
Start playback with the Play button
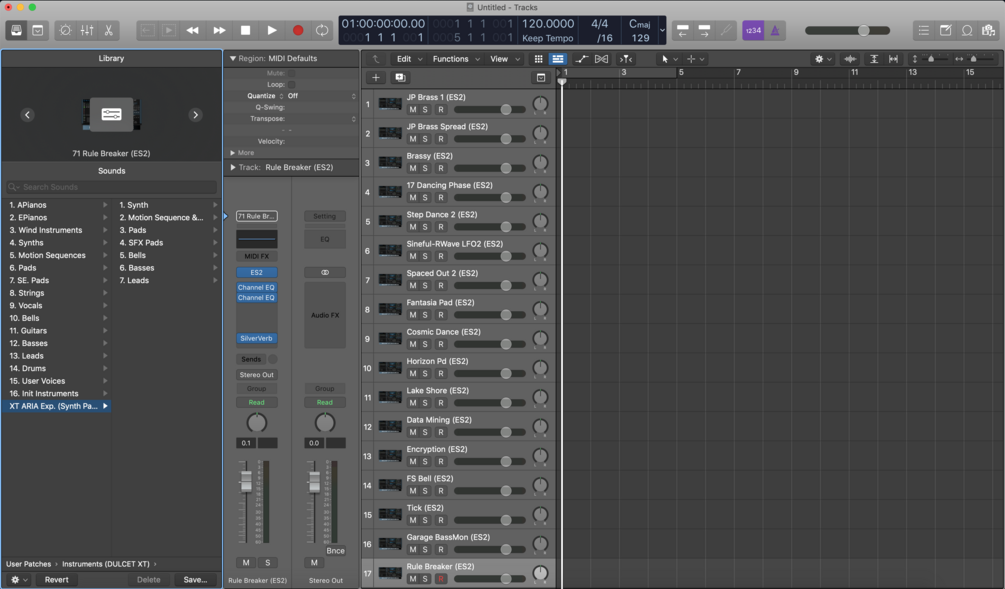(272, 30)
